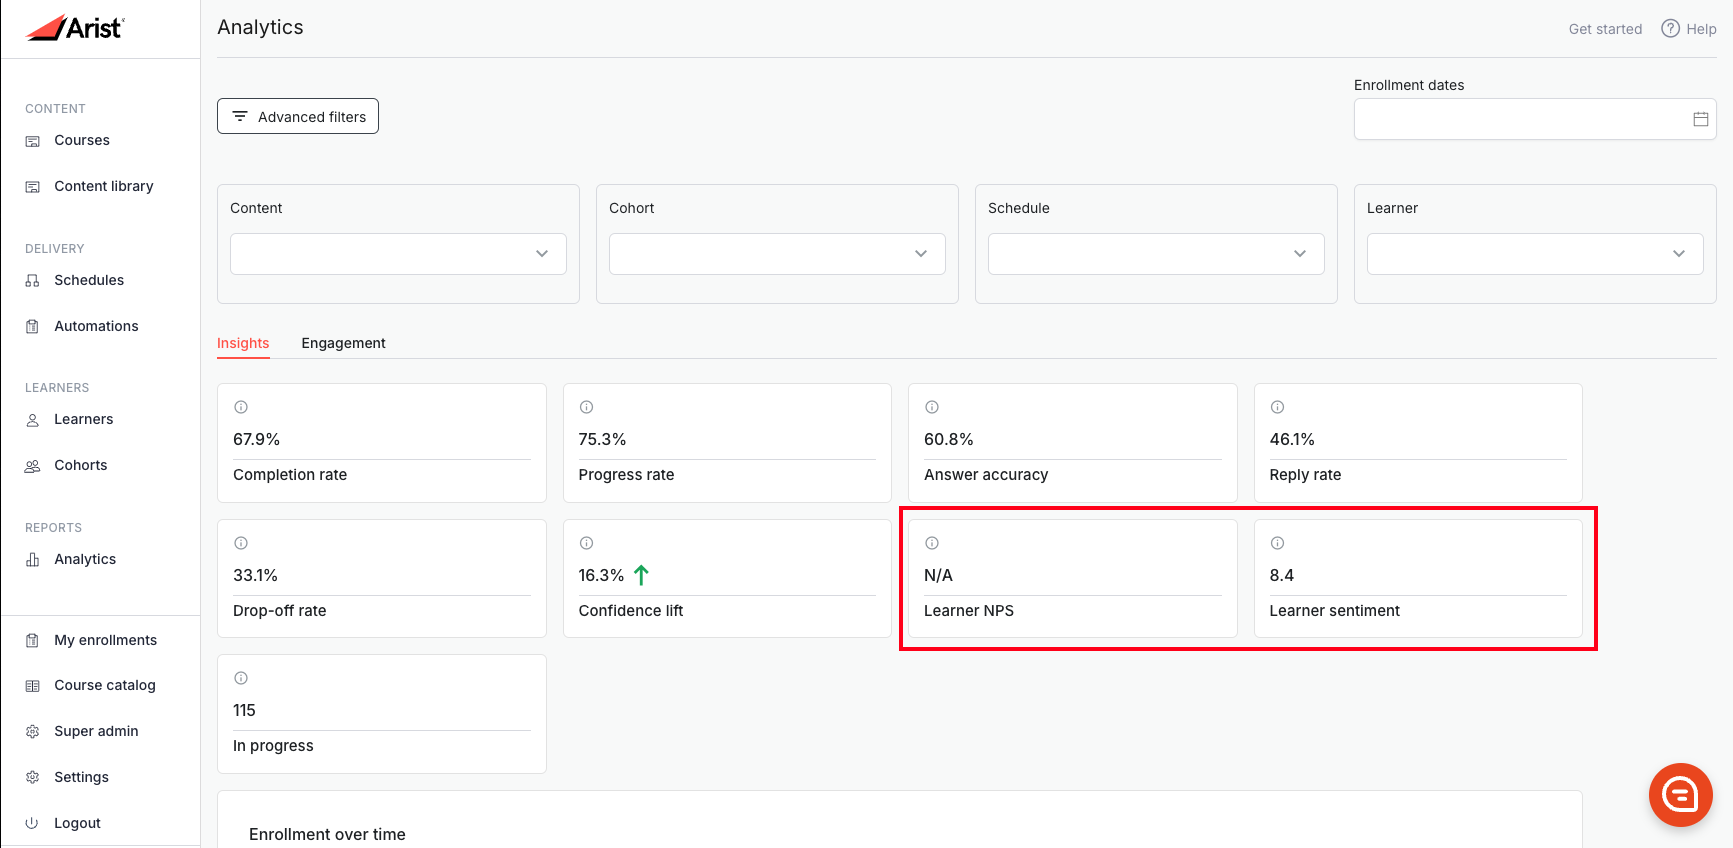Expand the Learner filter dropdown
Image resolution: width=1733 pixels, height=848 pixels.
click(1535, 254)
